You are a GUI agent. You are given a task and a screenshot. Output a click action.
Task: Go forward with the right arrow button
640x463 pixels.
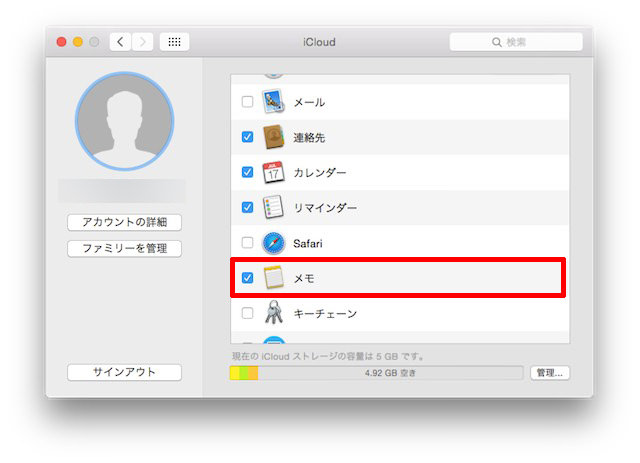(142, 42)
